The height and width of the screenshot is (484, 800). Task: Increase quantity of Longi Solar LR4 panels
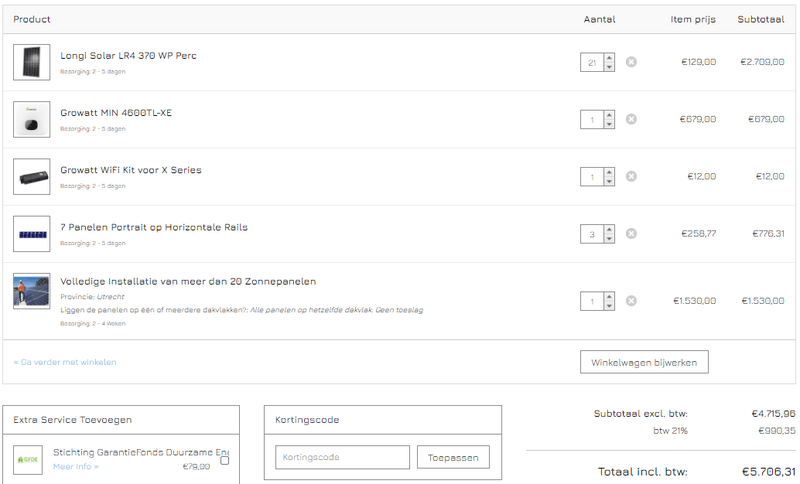609,58
